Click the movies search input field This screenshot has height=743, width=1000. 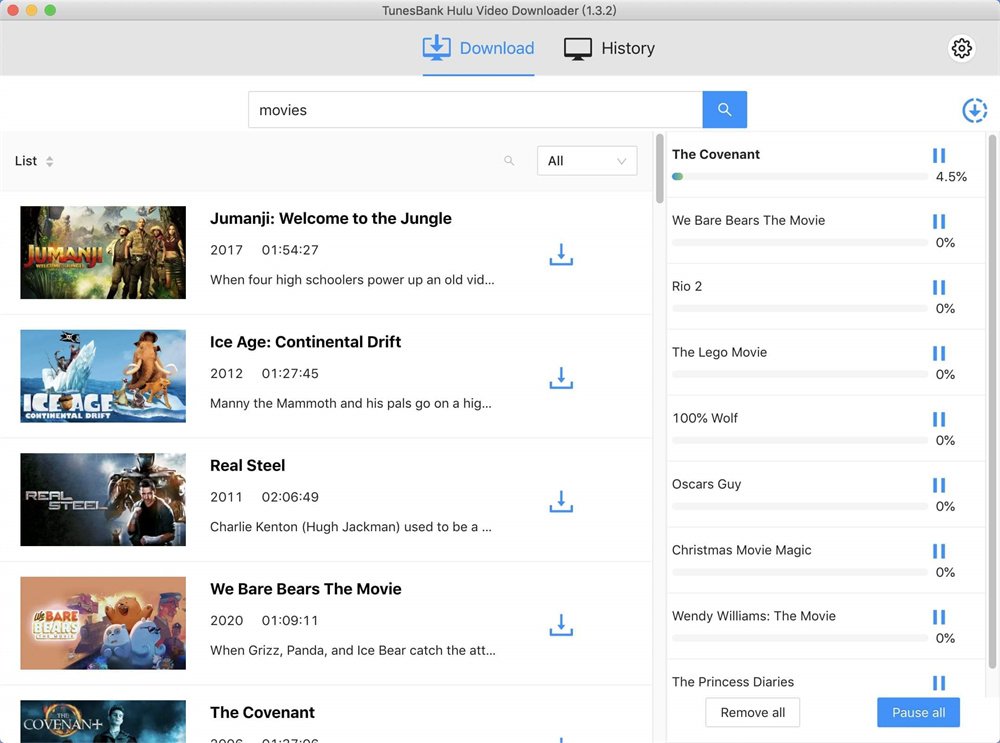[x=475, y=110]
